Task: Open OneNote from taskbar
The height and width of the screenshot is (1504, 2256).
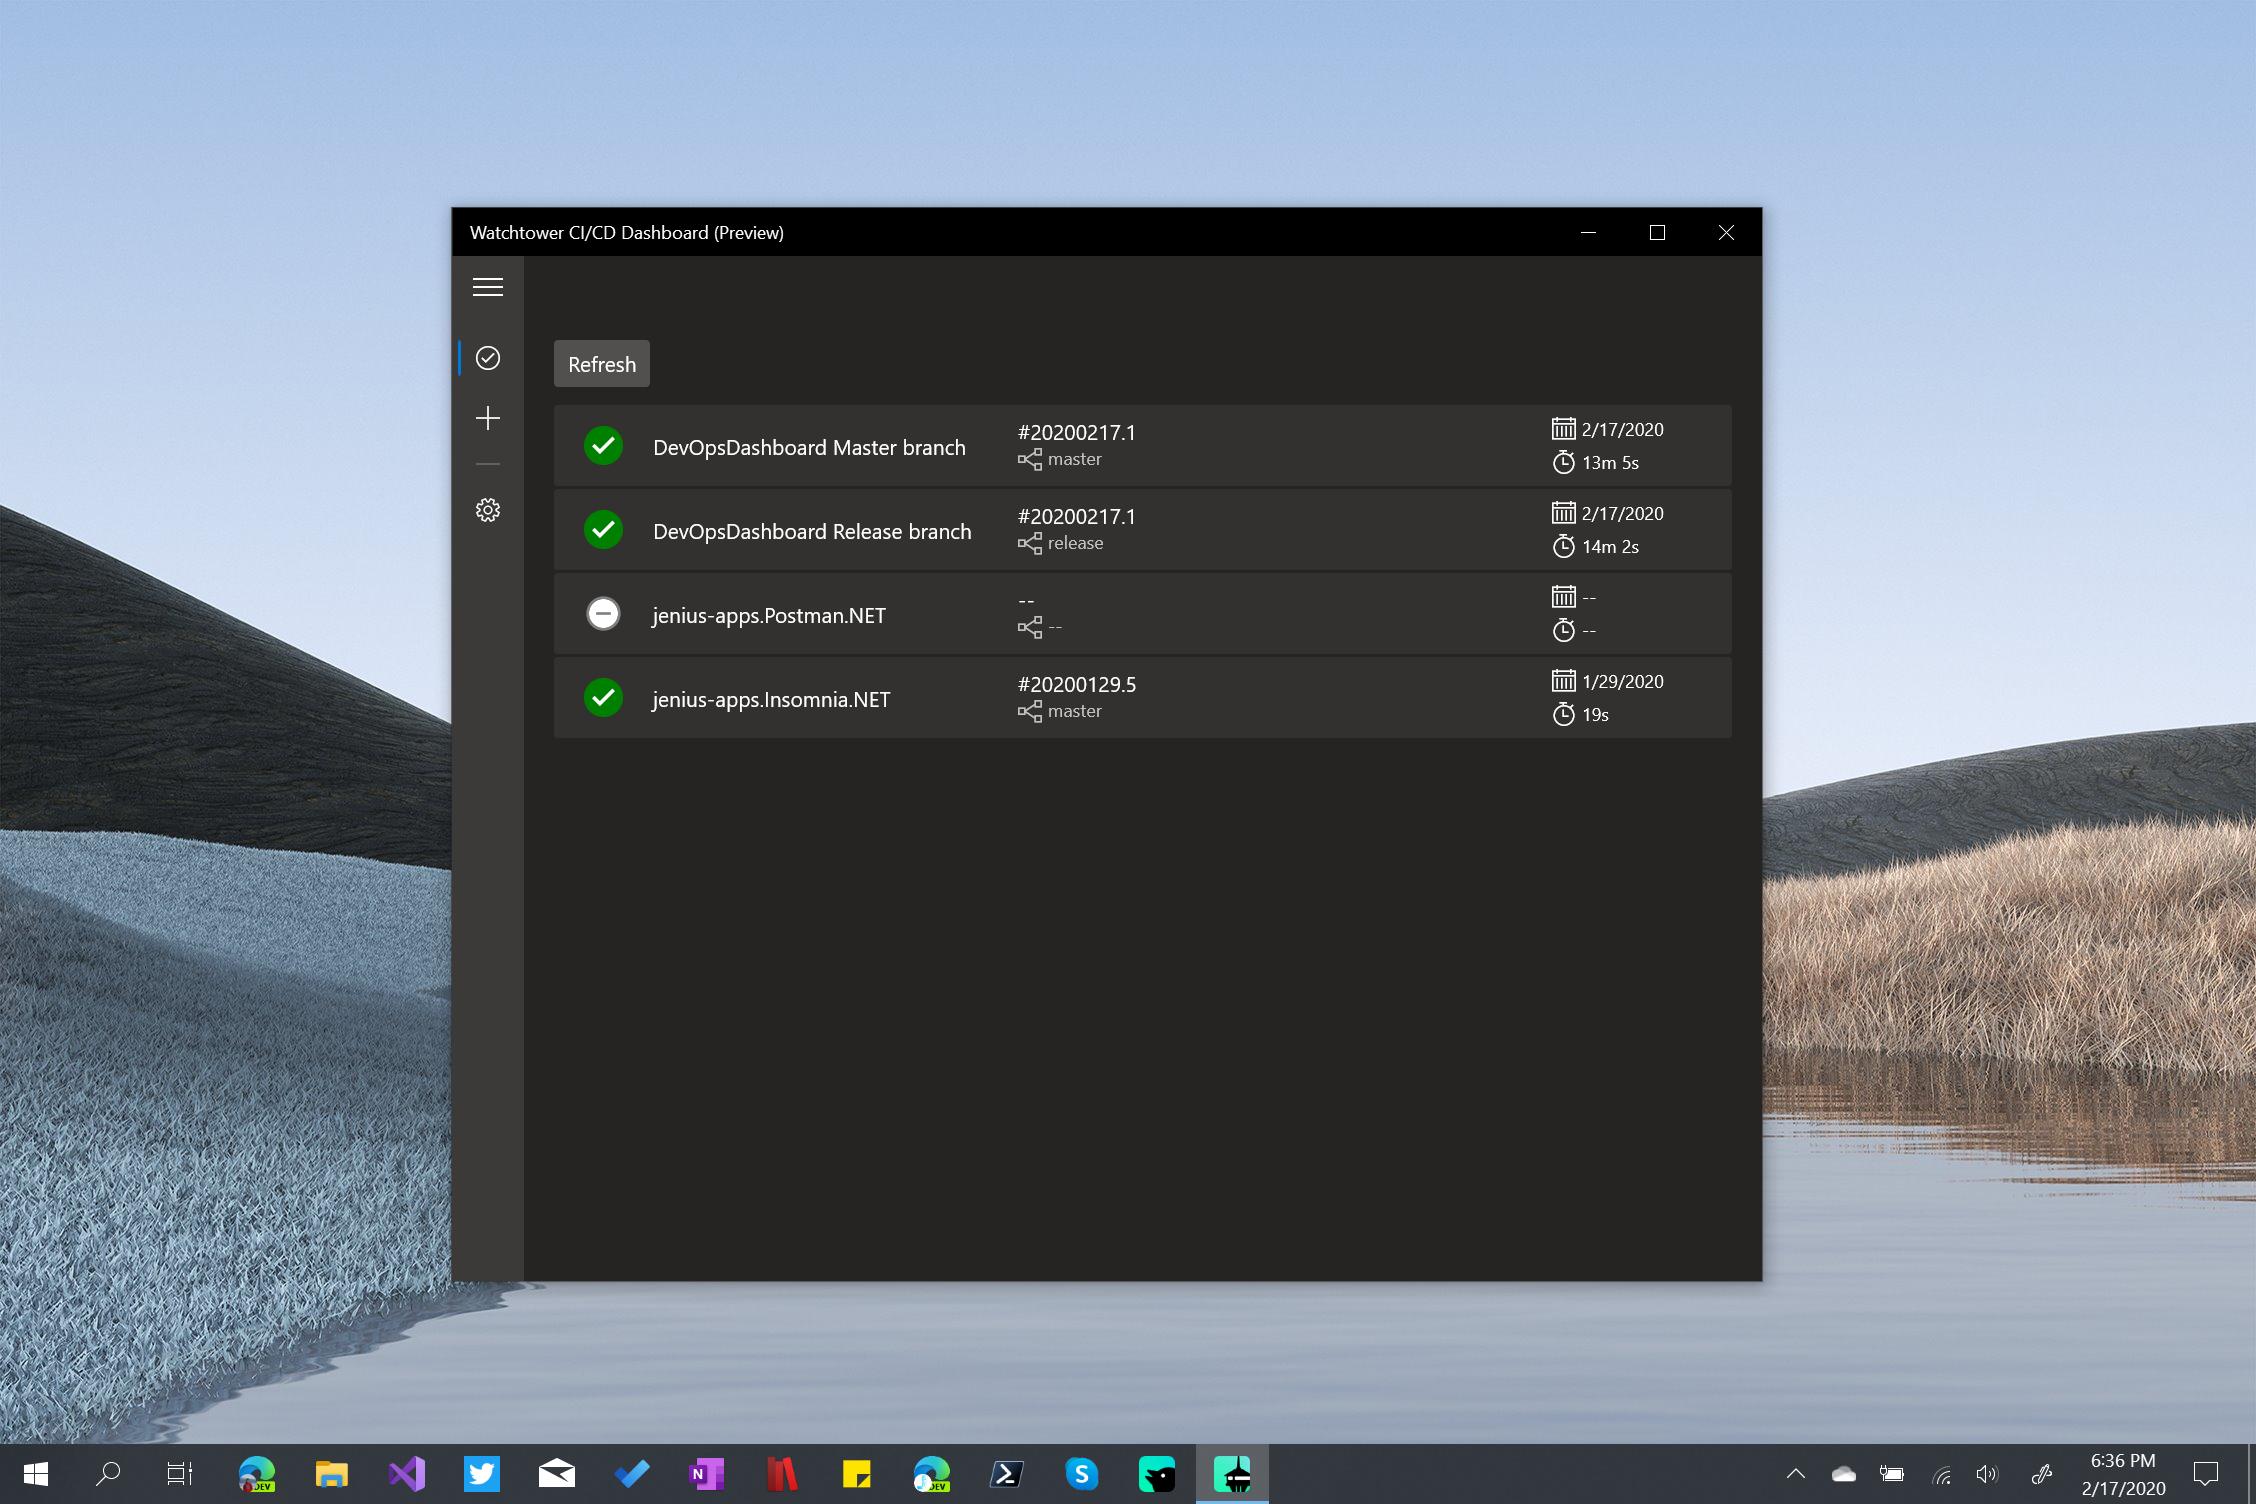Action: coord(707,1474)
